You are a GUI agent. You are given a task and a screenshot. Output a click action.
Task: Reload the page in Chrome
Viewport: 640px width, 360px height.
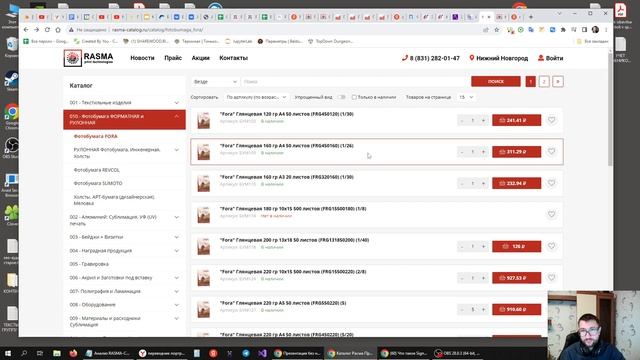click(x=47, y=30)
